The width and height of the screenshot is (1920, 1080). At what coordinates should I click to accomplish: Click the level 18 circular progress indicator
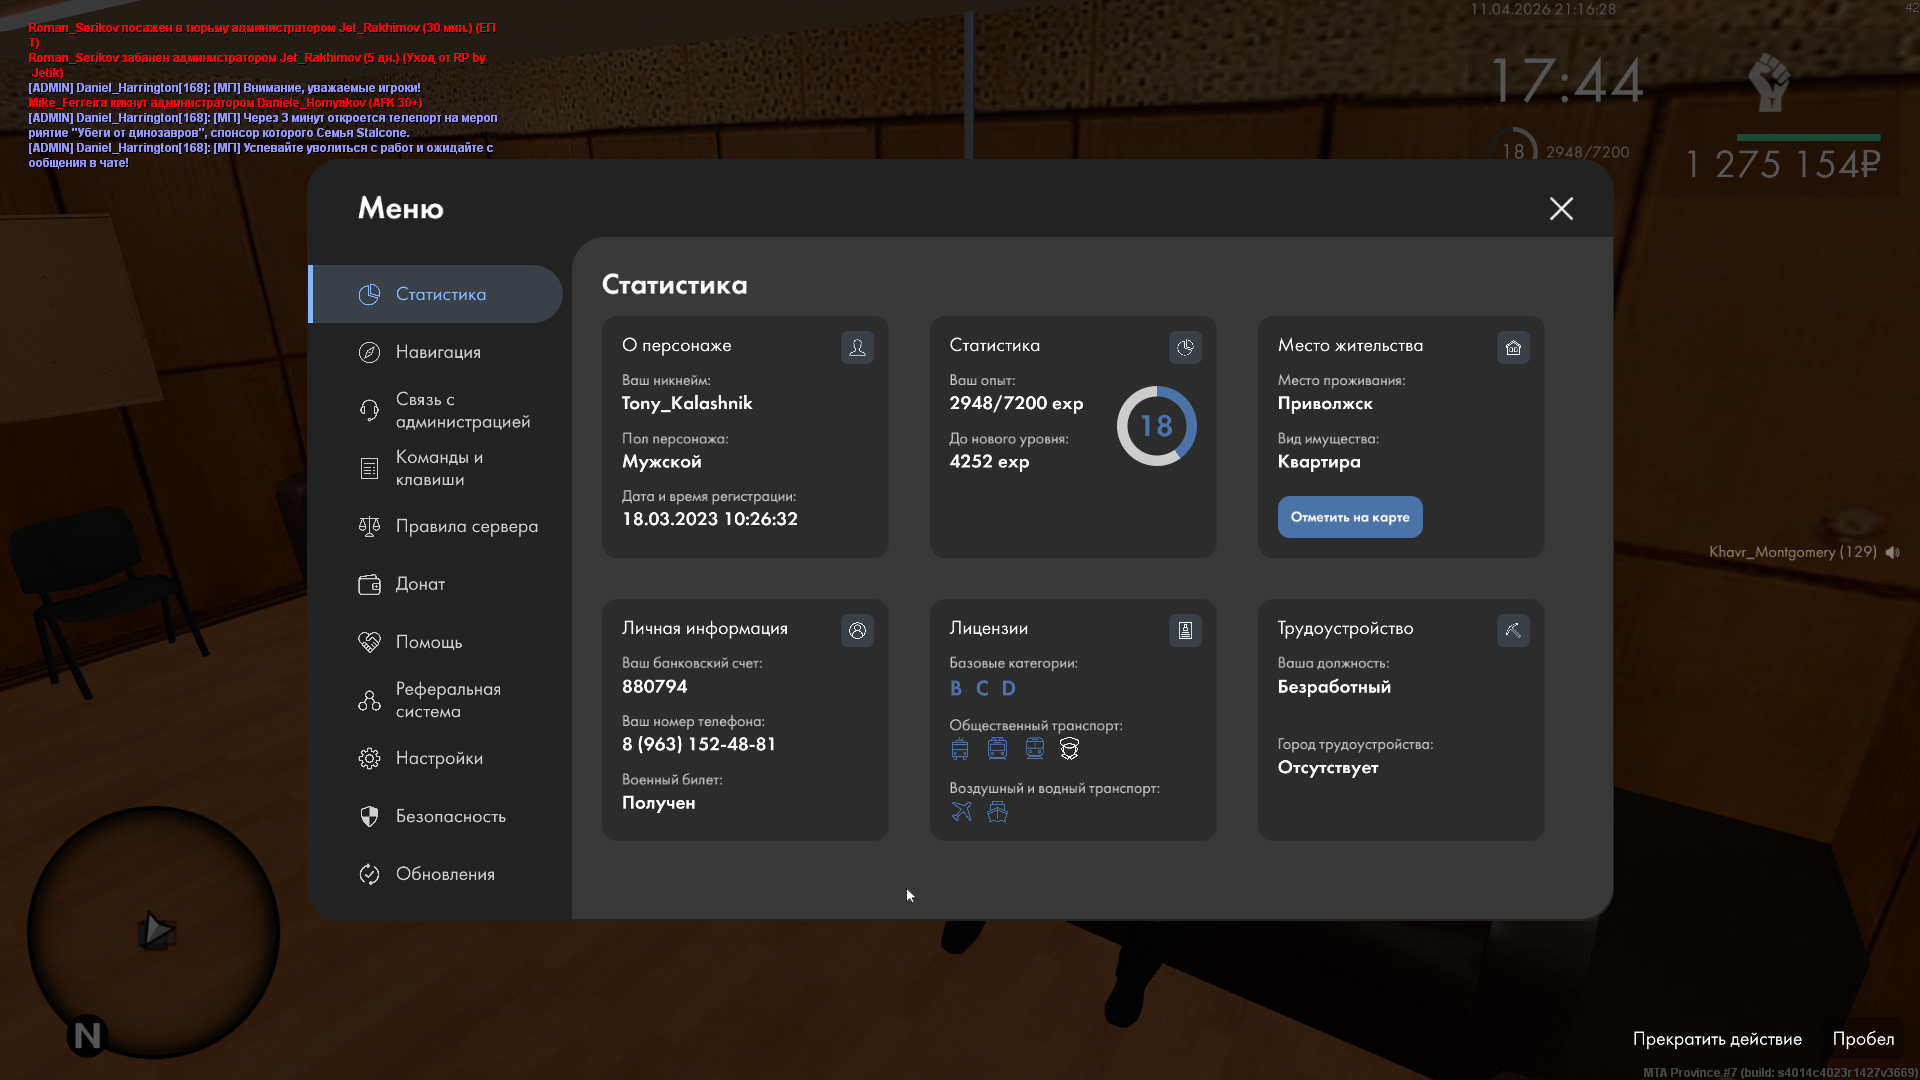tap(1156, 426)
